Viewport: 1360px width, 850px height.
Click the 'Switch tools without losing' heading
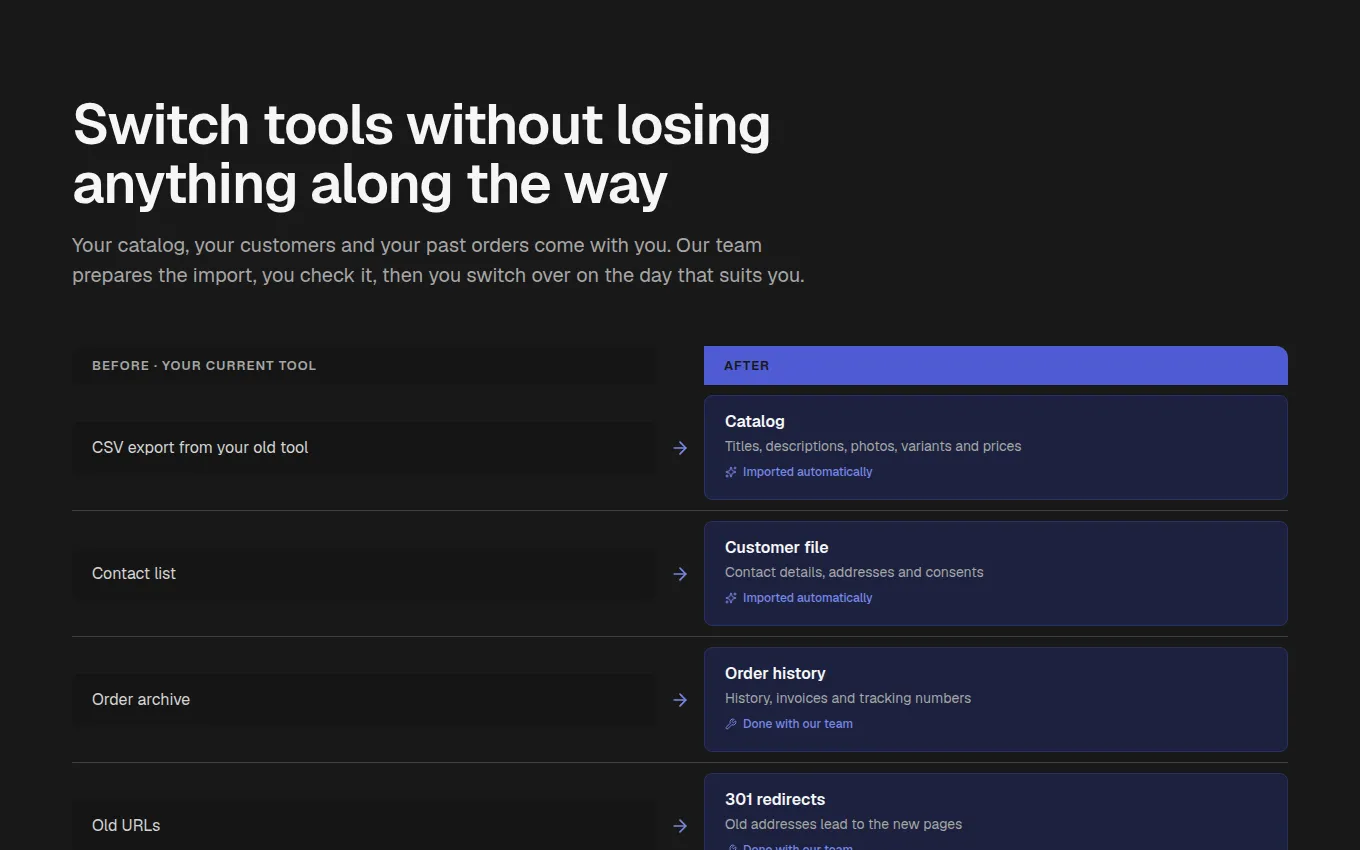tap(422, 154)
